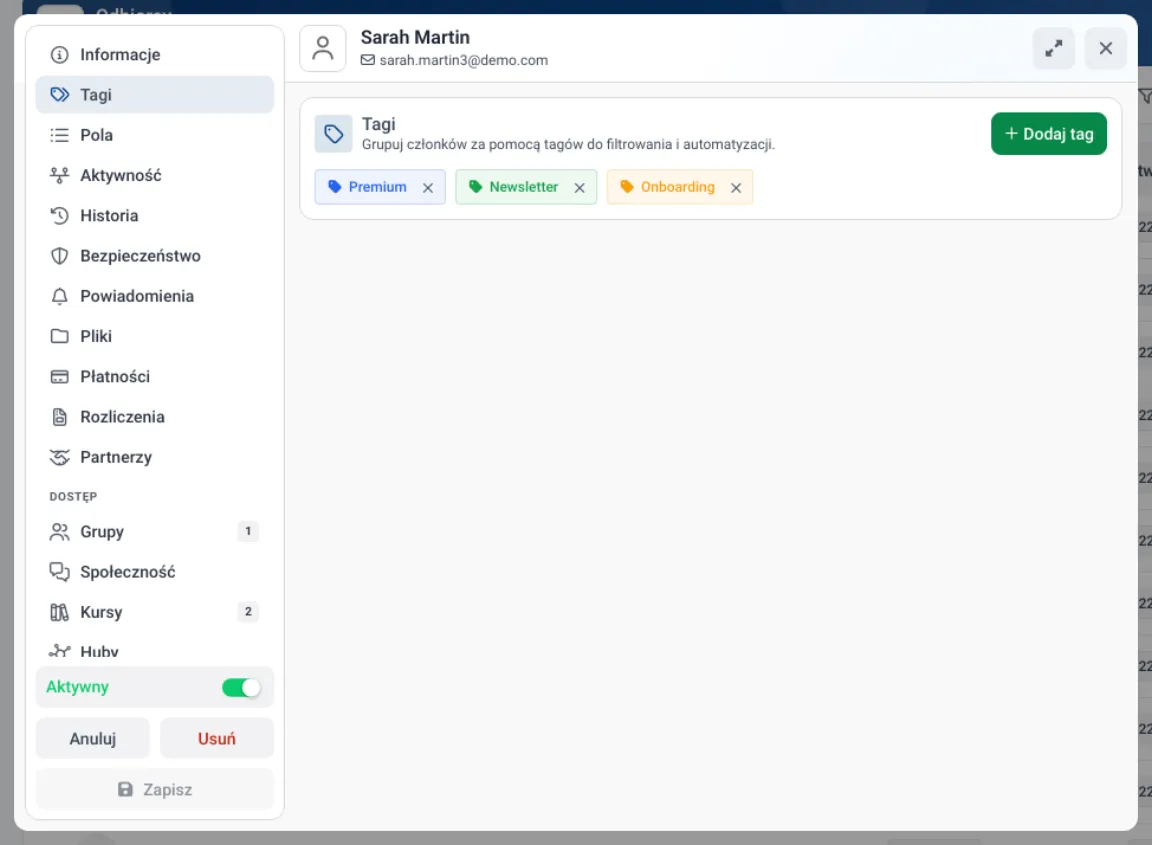Open Kursy with badge 2
The height and width of the screenshot is (845, 1152).
click(154, 612)
